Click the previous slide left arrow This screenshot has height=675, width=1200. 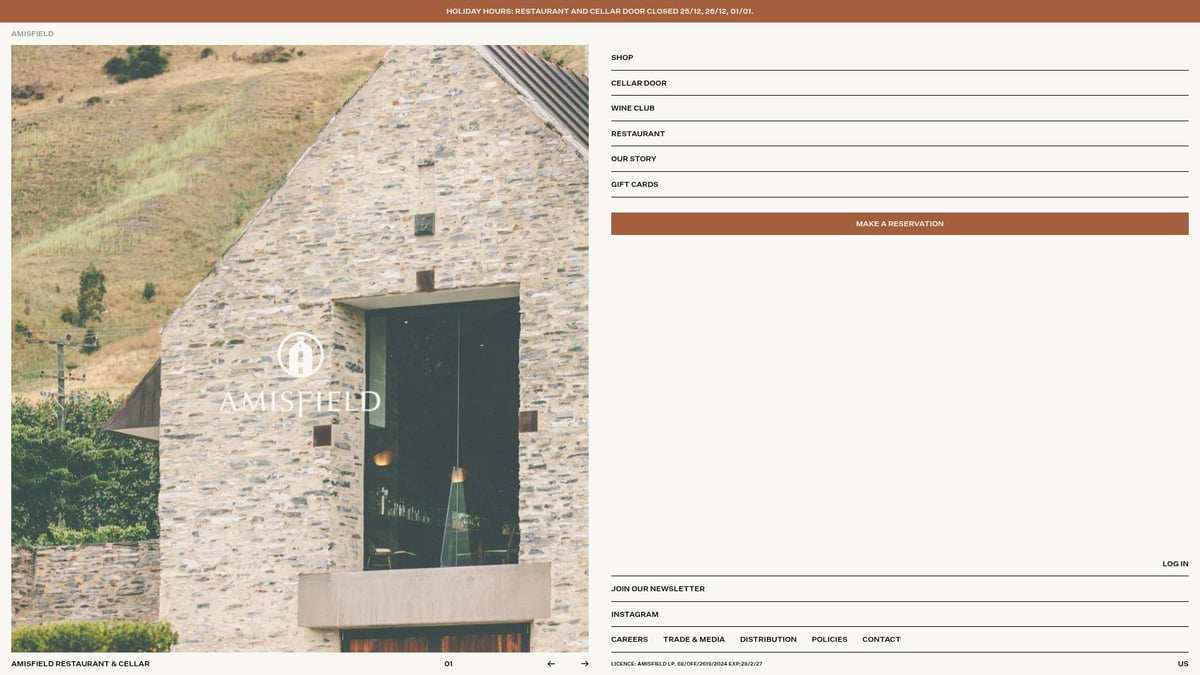pos(551,664)
